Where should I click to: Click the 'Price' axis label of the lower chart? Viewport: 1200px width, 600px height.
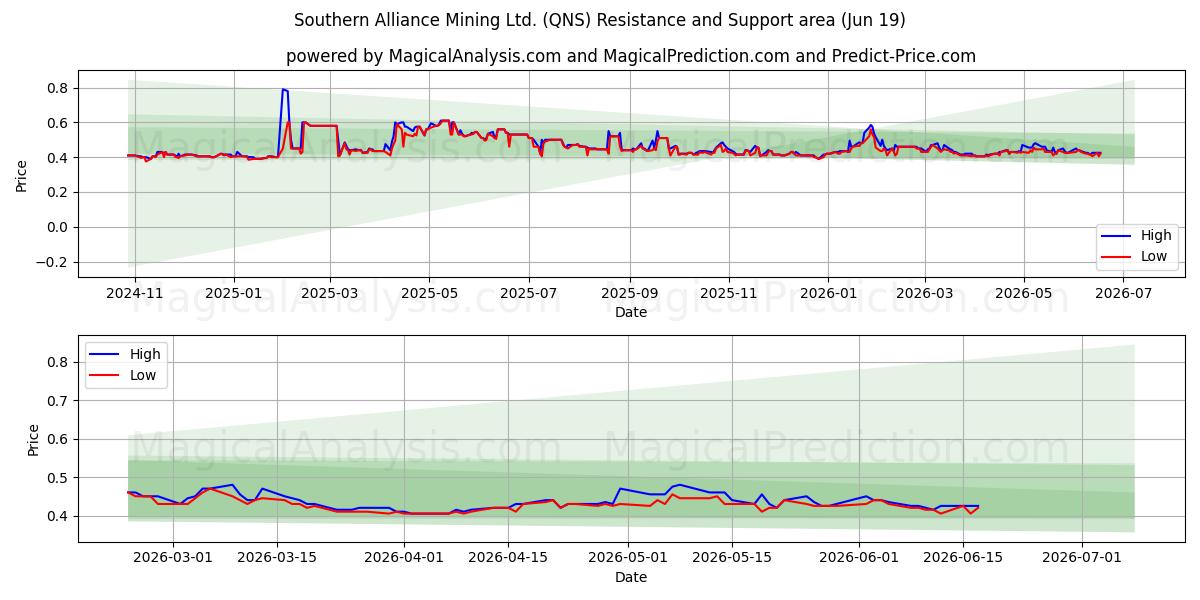[x=33, y=439]
